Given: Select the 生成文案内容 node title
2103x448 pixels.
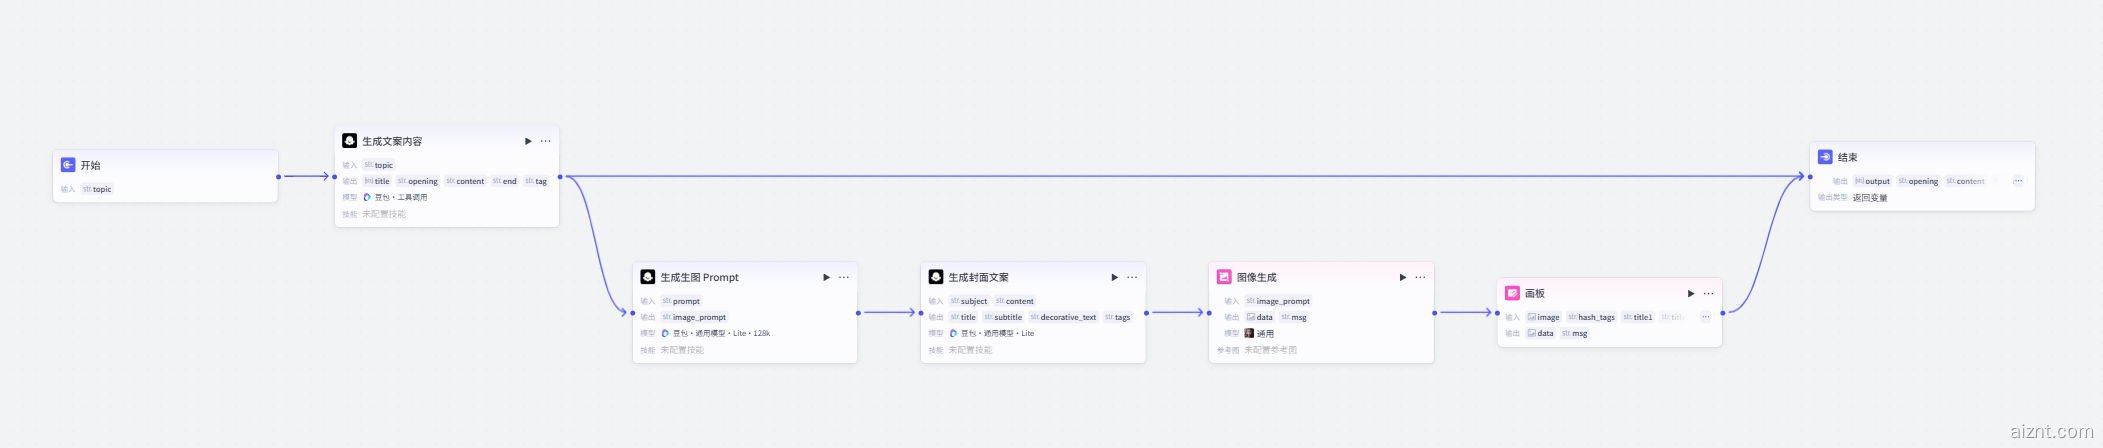Looking at the screenshot, I should (x=392, y=141).
